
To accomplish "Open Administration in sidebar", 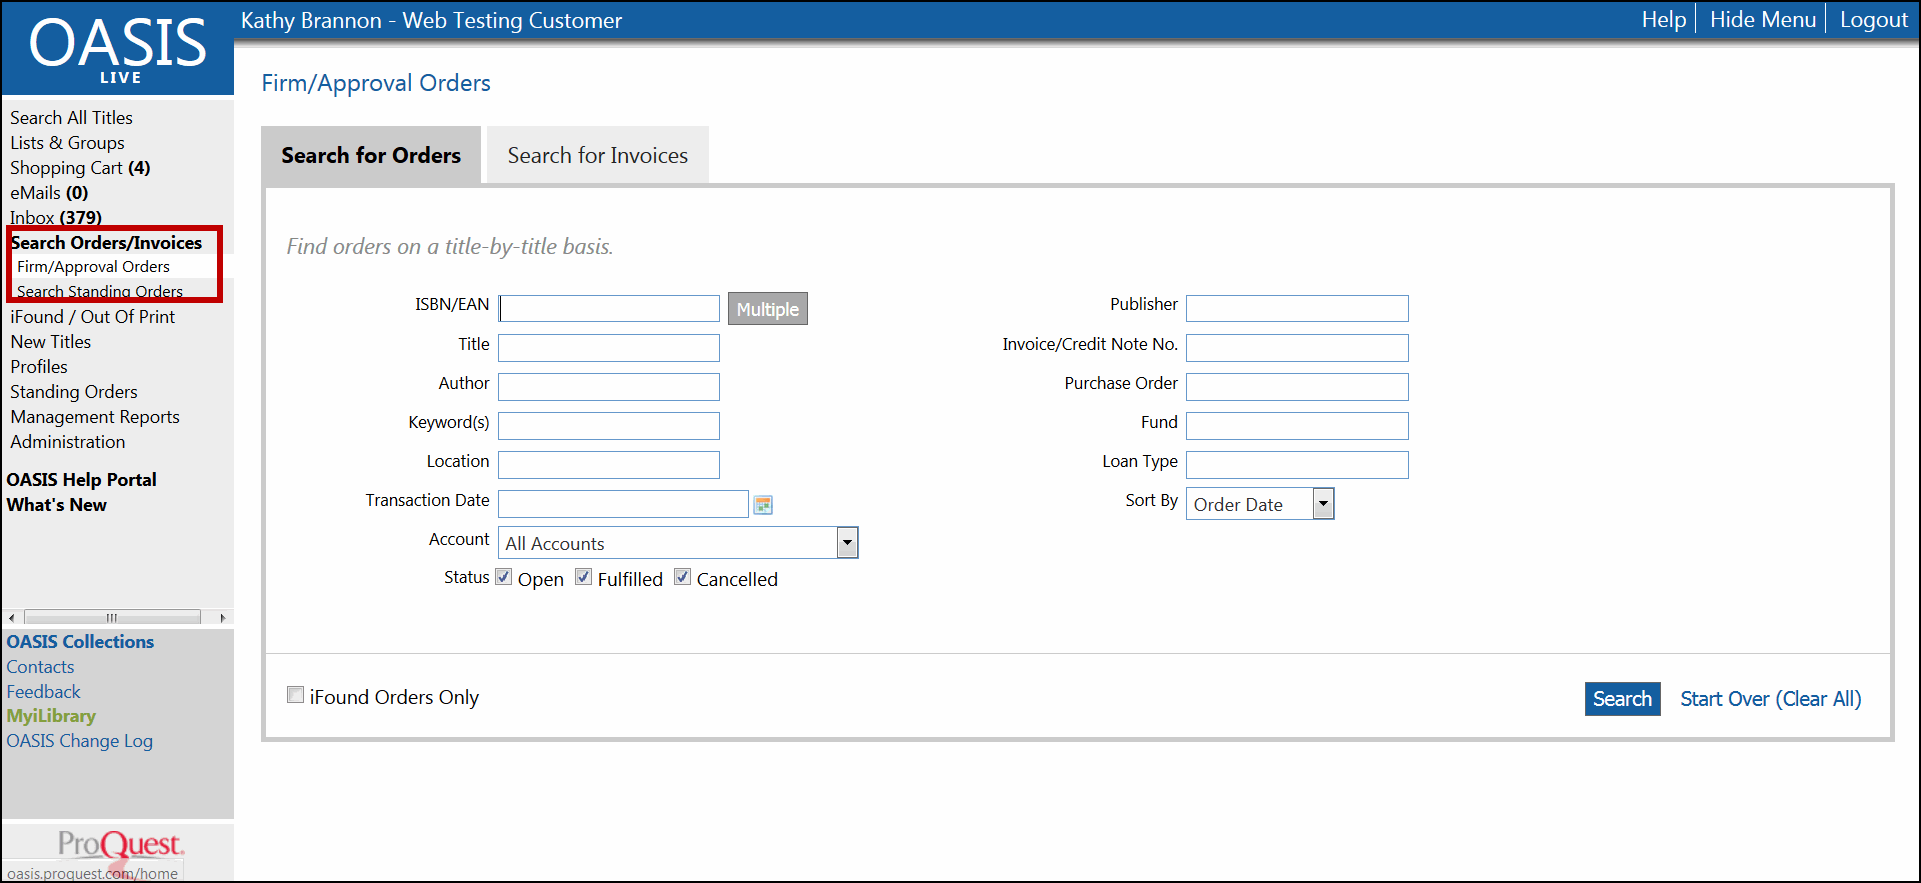I will tap(68, 442).
